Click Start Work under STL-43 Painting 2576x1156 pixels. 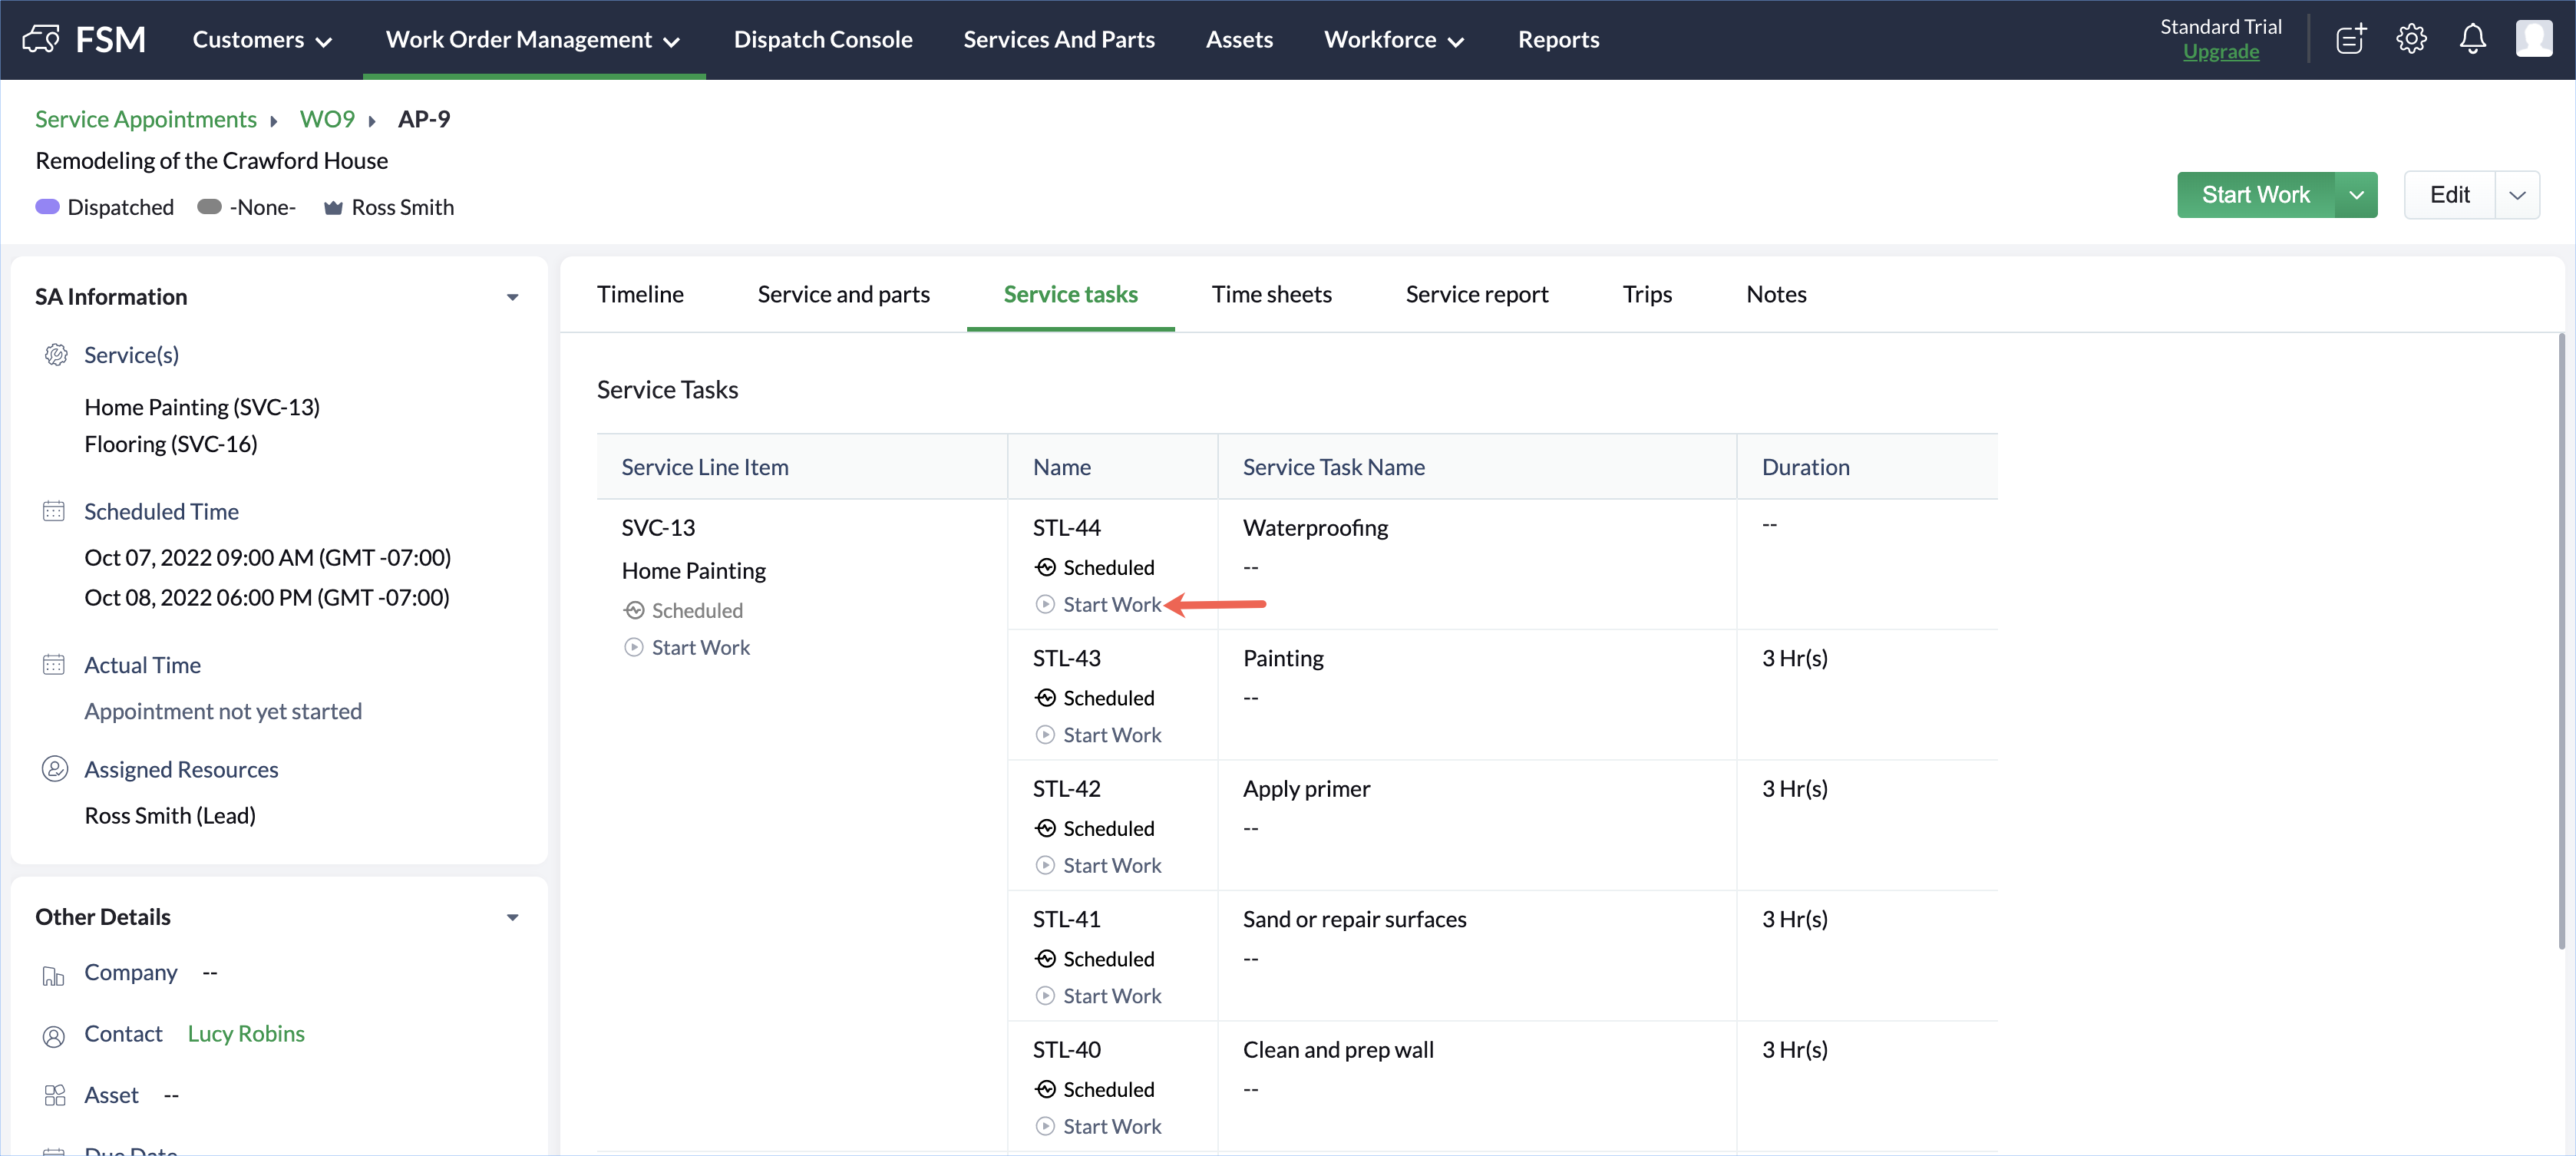coord(1111,735)
